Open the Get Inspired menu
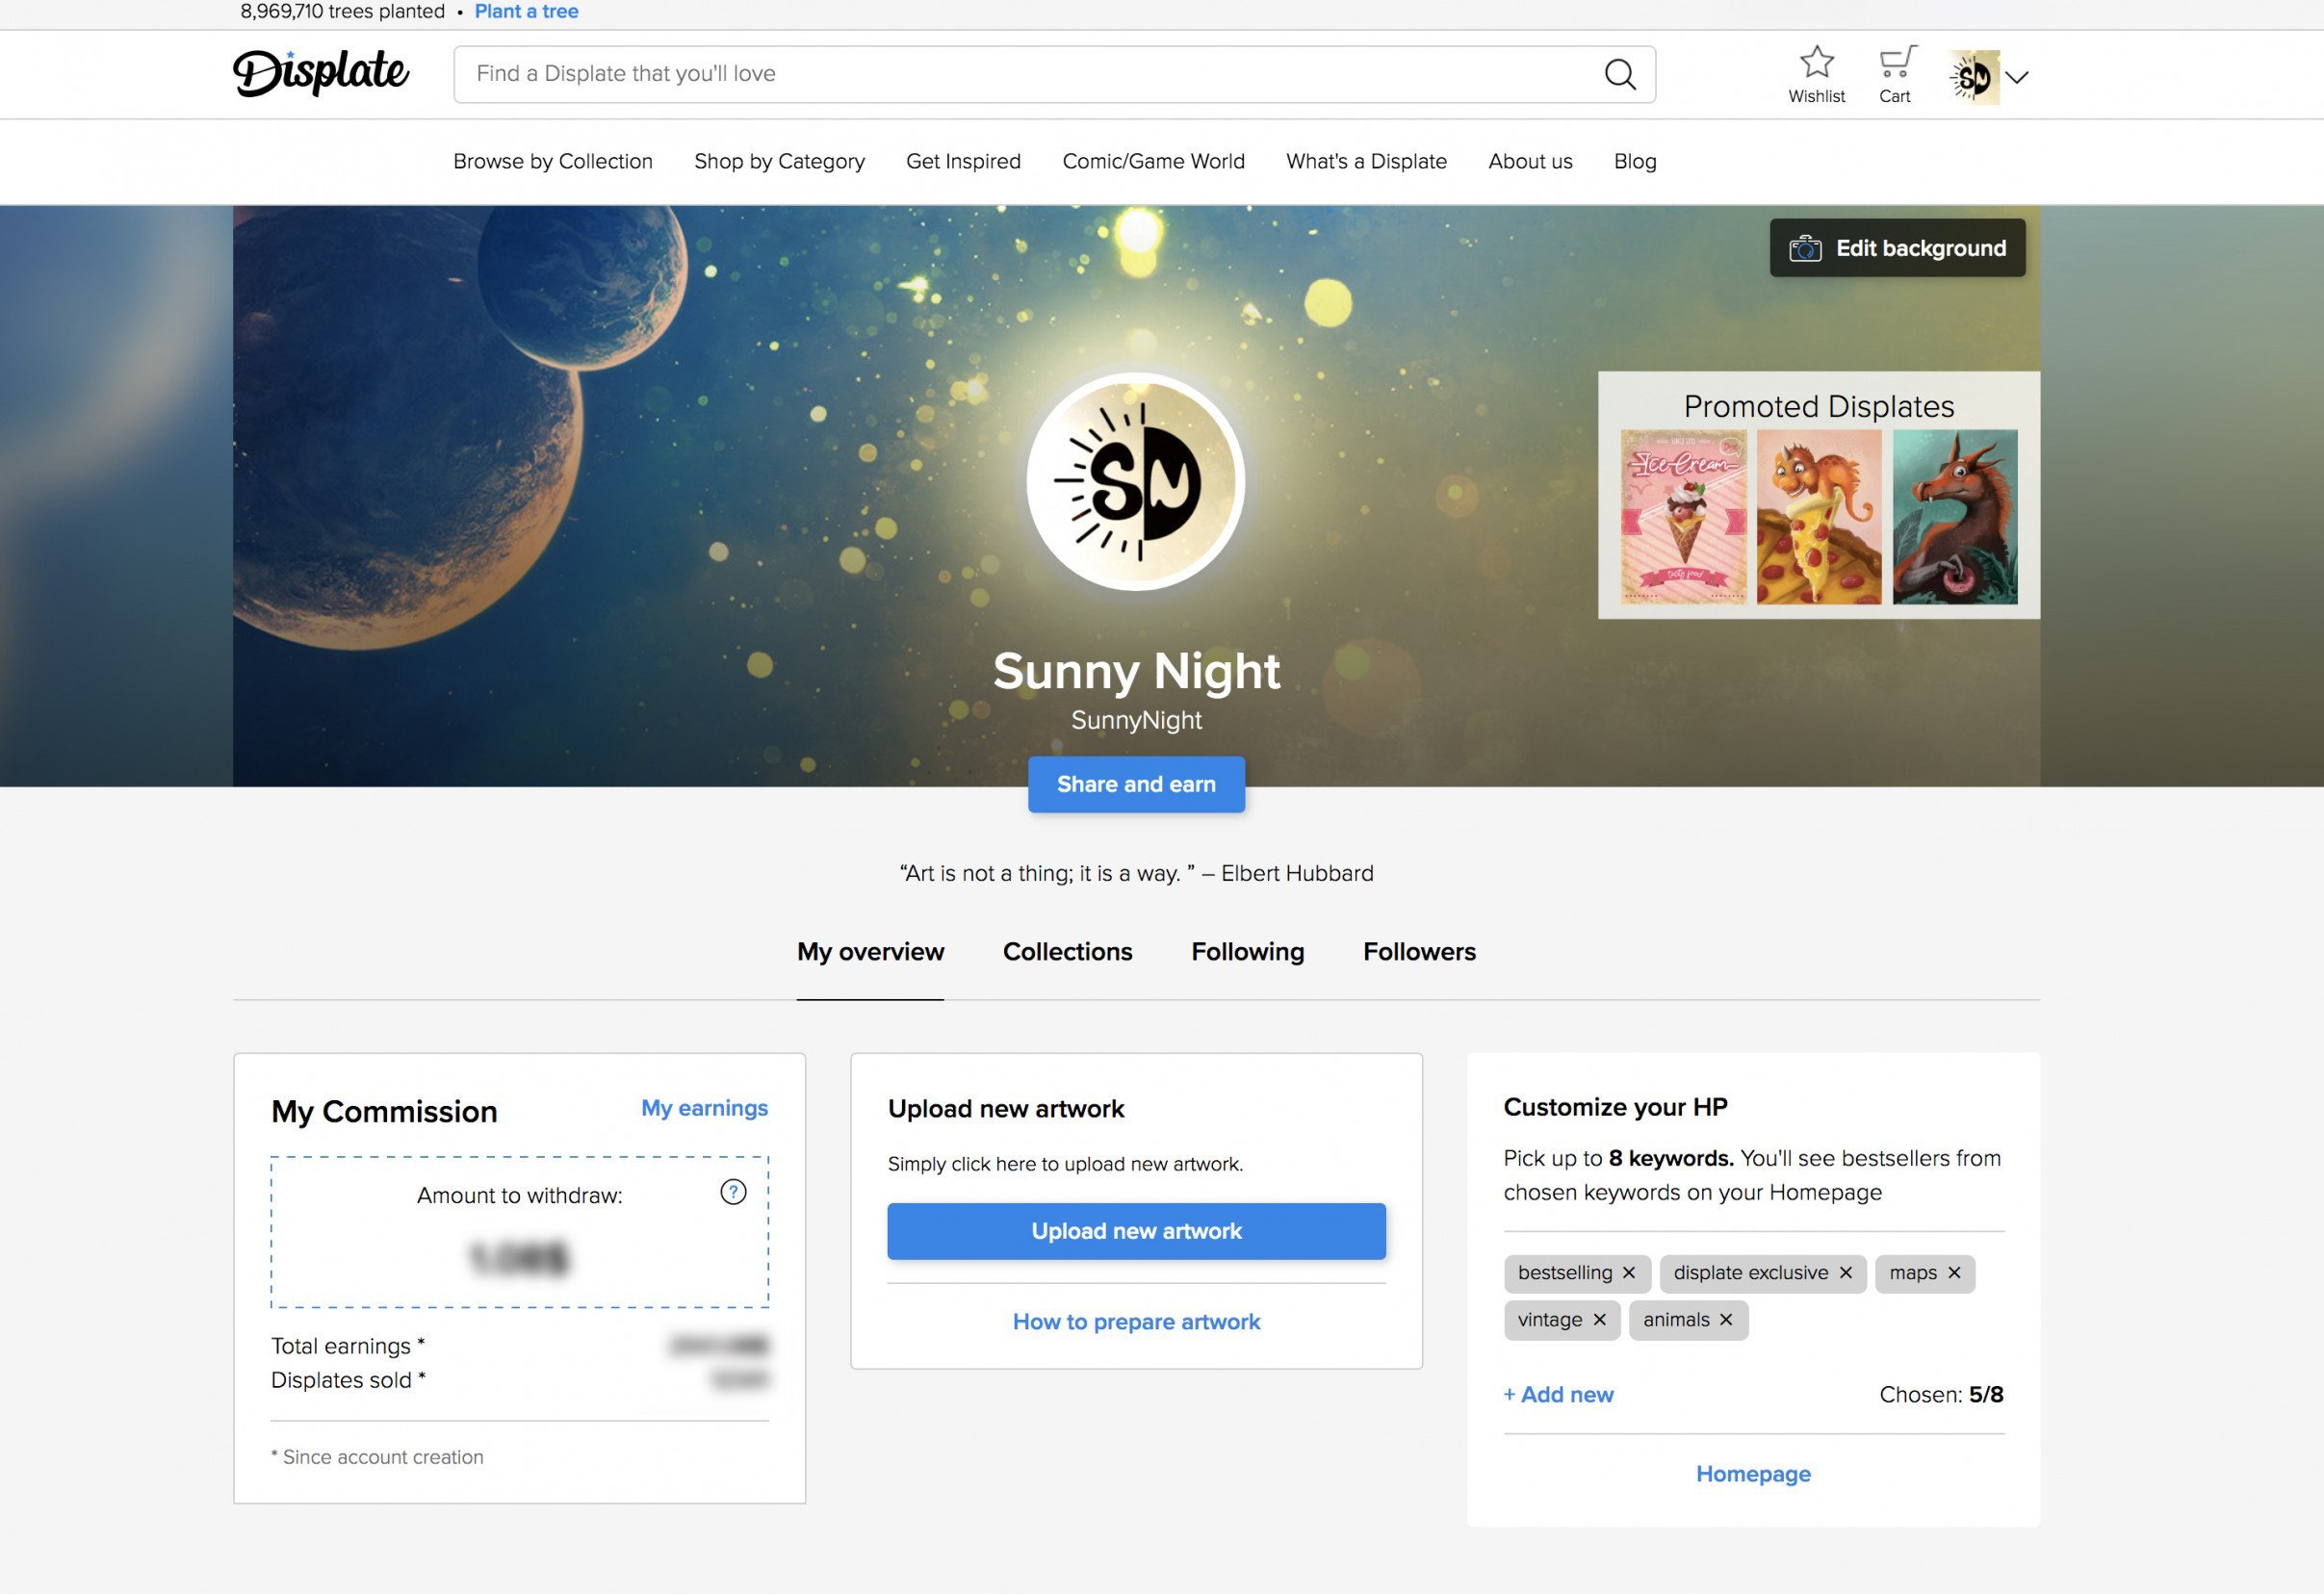The height and width of the screenshot is (1594, 2324). (963, 161)
